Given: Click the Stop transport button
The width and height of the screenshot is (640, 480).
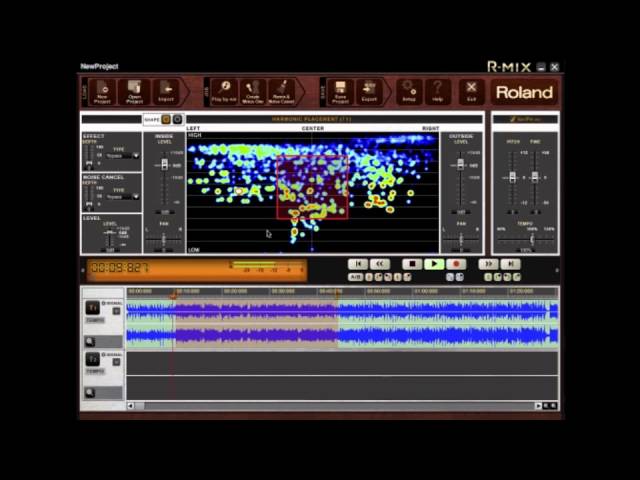Looking at the screenshot, I should (x=412, y=264).
